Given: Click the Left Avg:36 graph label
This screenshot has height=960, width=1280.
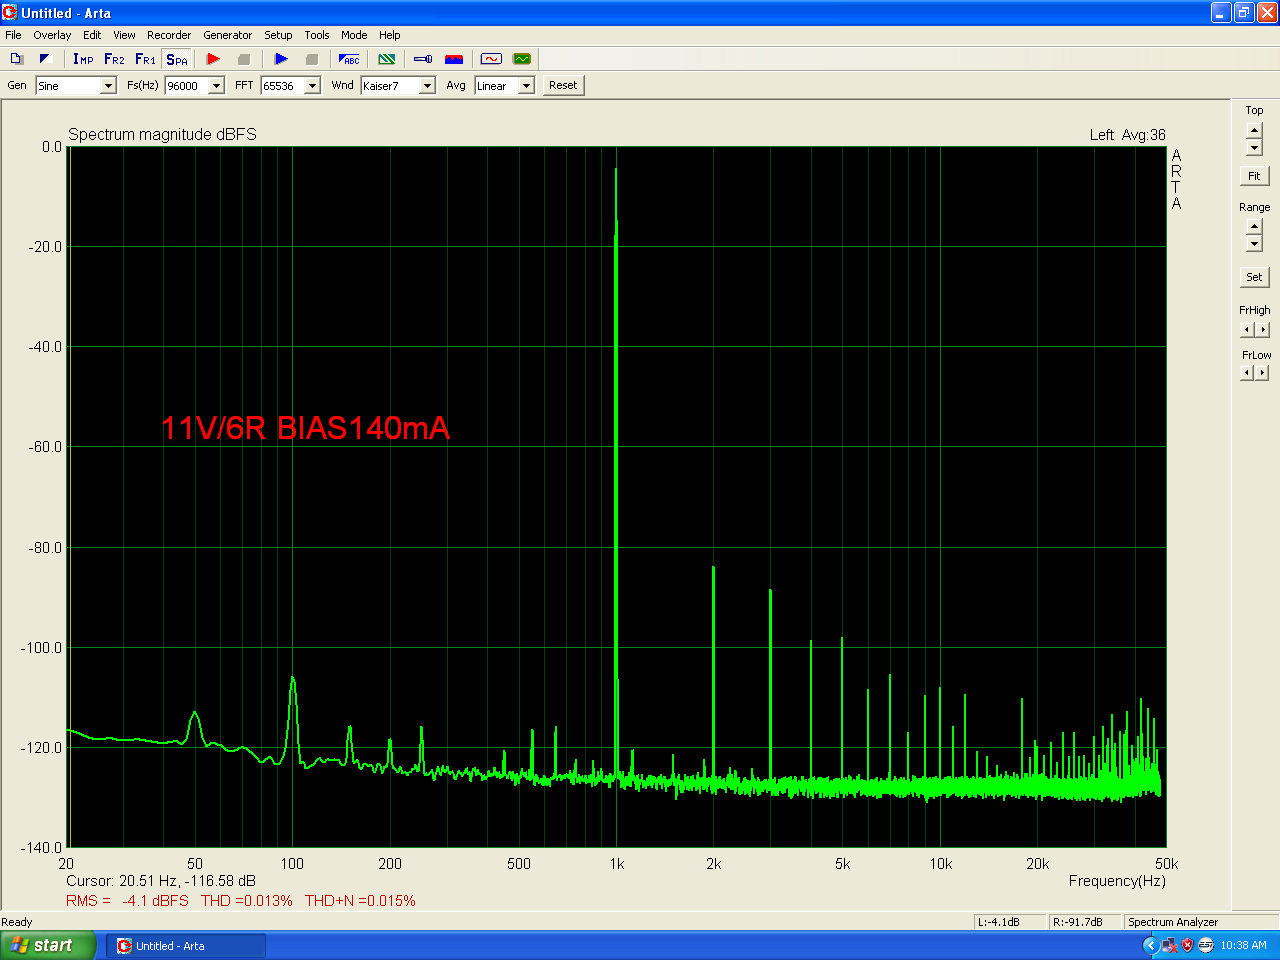Looking at the screenshot, I should 1127,135.
